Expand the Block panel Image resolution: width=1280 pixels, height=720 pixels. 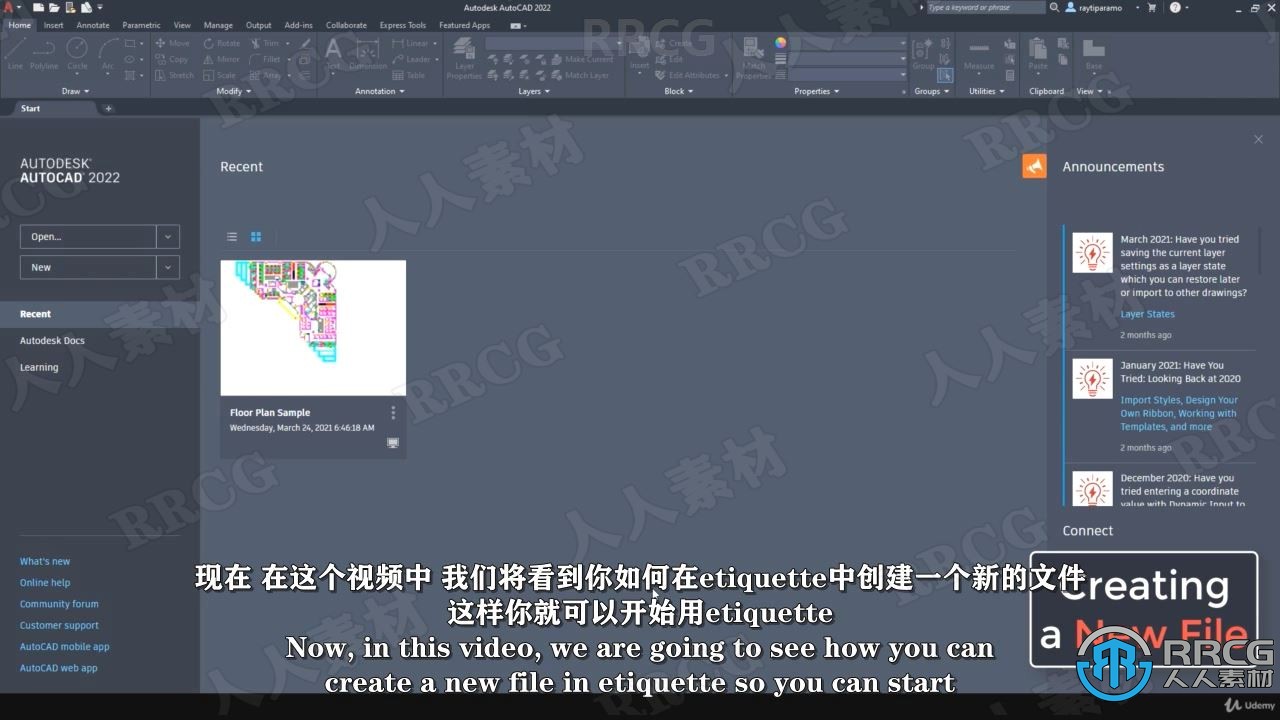click(679, 91)
